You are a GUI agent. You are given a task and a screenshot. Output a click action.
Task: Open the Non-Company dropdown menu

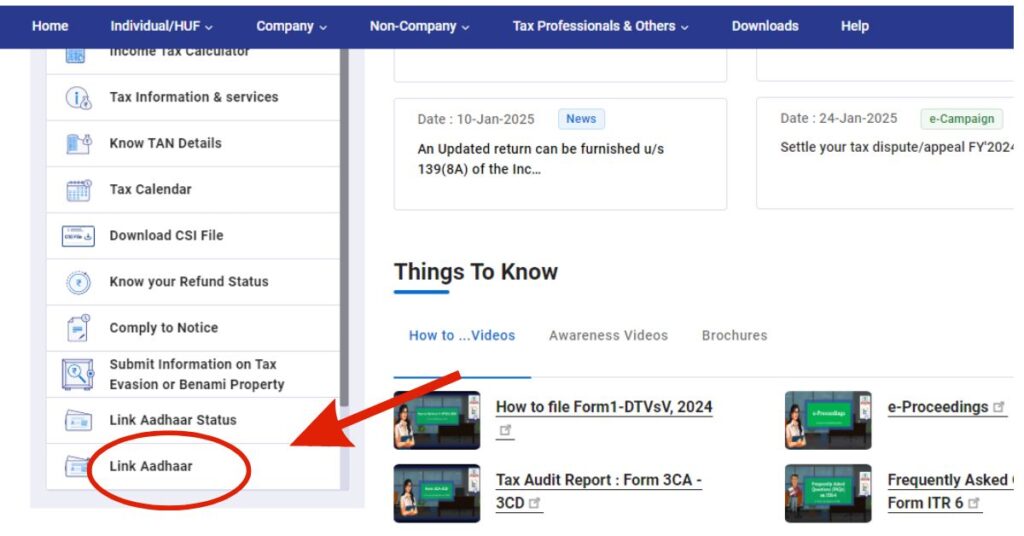(x=419, y=26)
